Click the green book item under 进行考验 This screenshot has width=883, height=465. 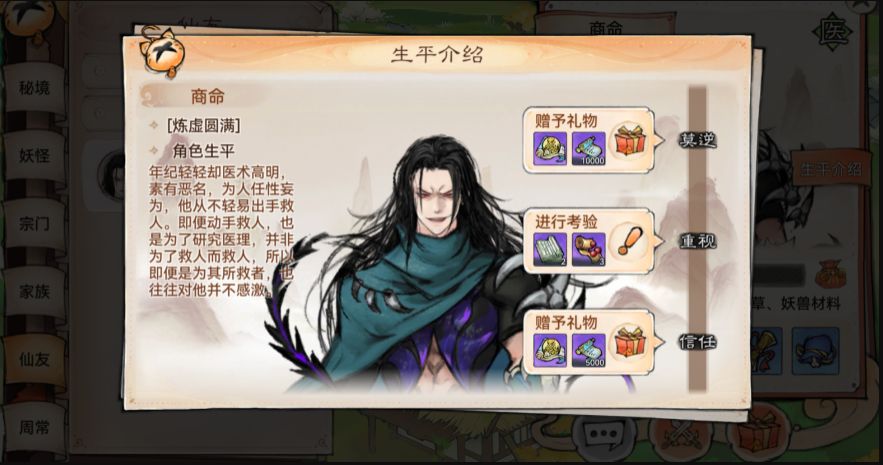point(550,249)
